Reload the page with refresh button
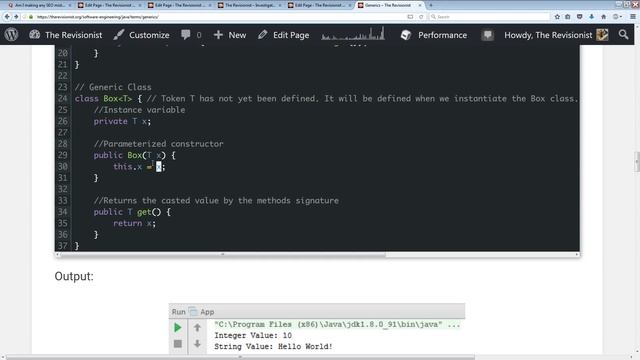The image size is (640, 360). (x=421, y=17)
